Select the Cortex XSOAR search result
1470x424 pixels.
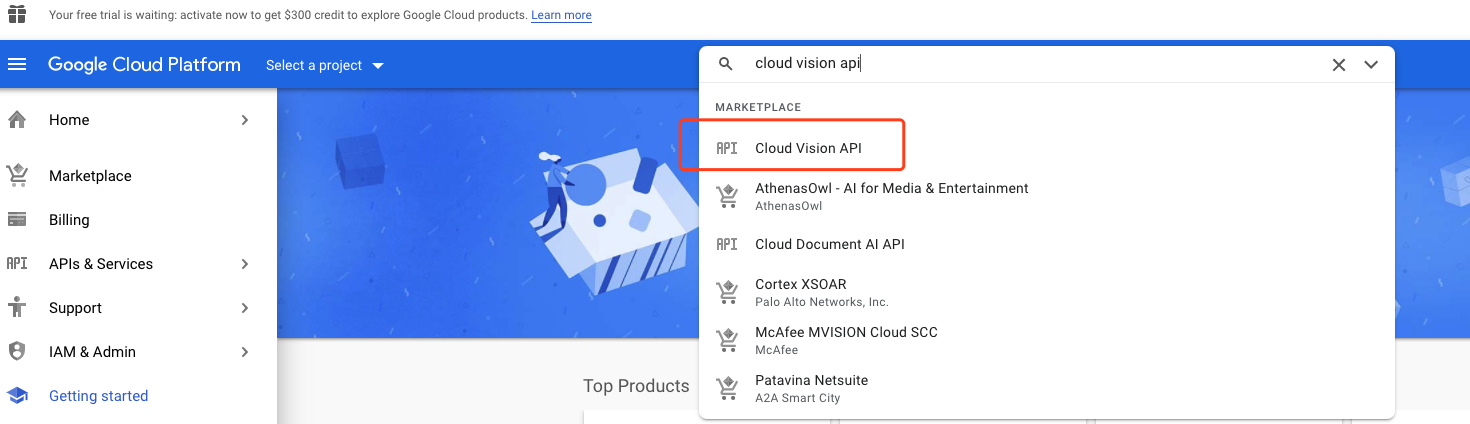[1047, 292]
